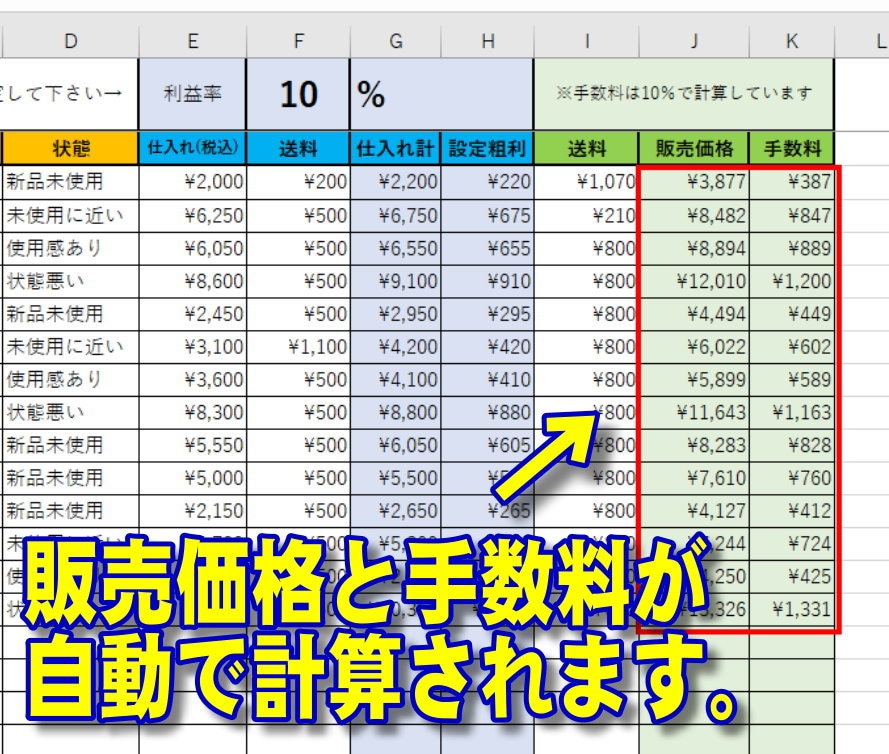Select the first 新品未使用 status cell
Screen dimensions: 889x754
pyautogui.click(x=71, y=182)
